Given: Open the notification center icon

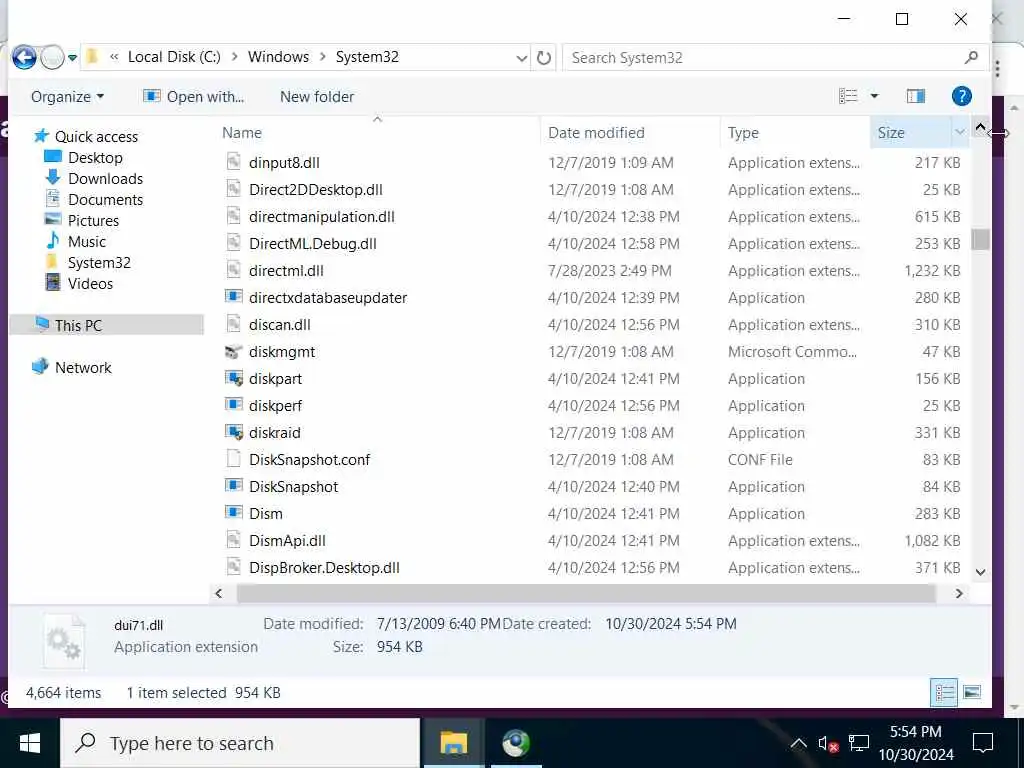Looking at the screenshot, I should click(983, 743).
